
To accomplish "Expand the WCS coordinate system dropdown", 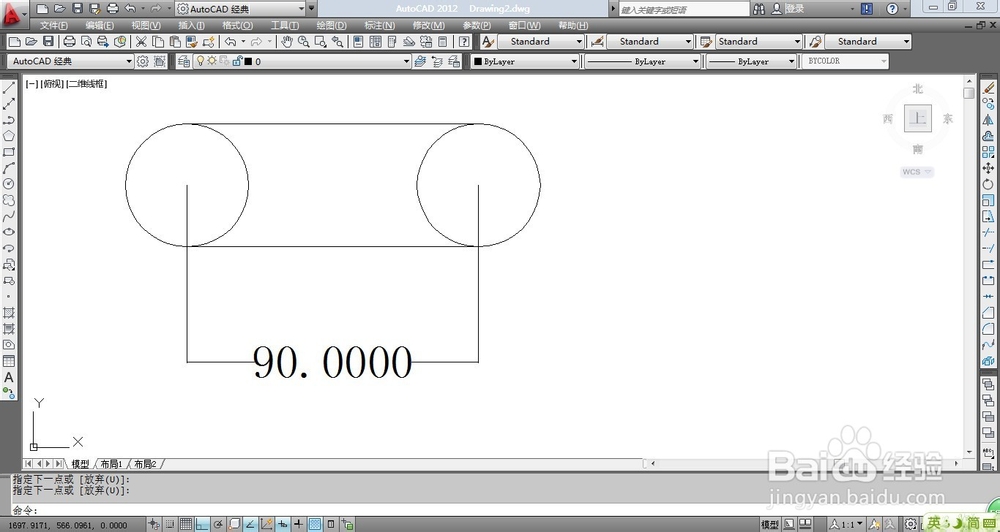I will (x=917, y=172).
